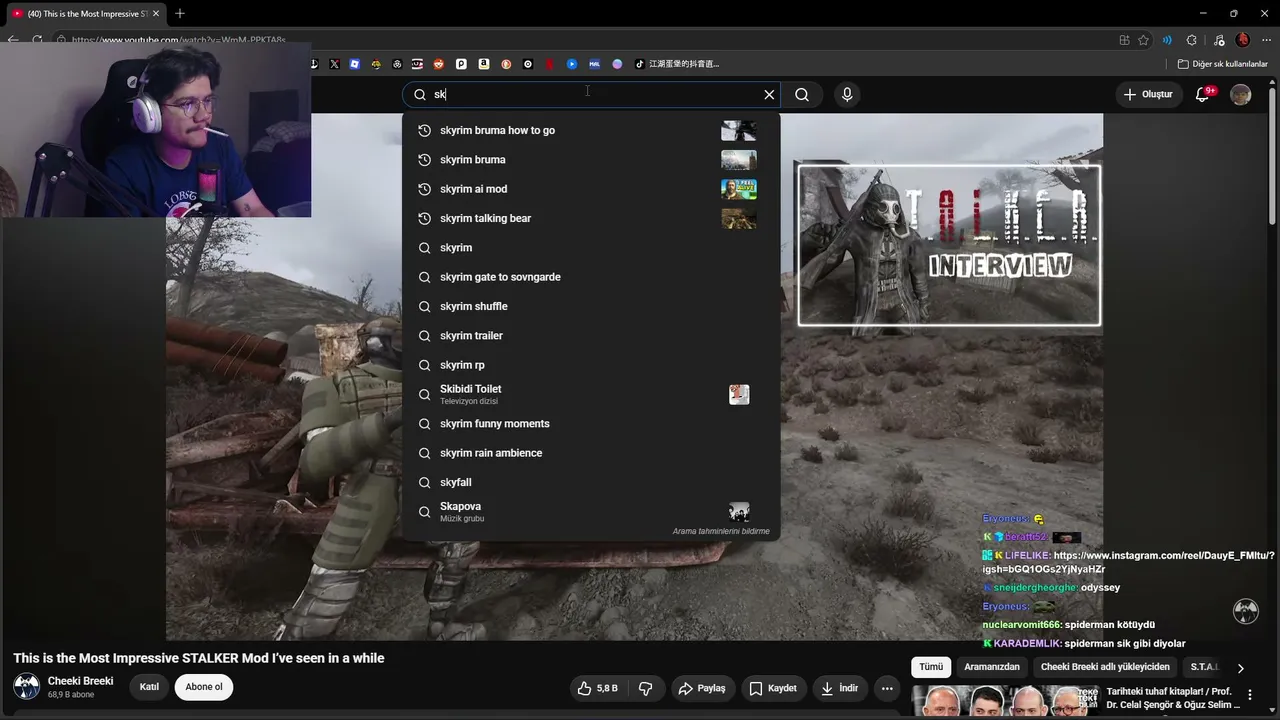
Task: Select the "skyrim bruma" history suggestion
Action: [x=591, y=160]
